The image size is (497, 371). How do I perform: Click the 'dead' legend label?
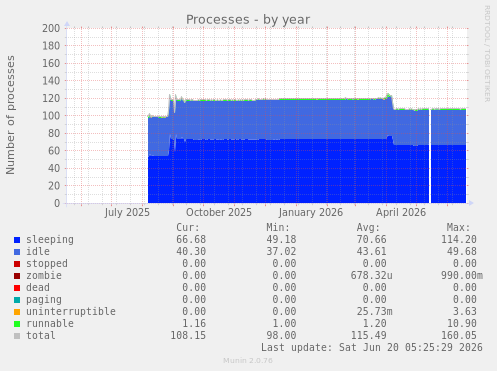tap(38, 287)
